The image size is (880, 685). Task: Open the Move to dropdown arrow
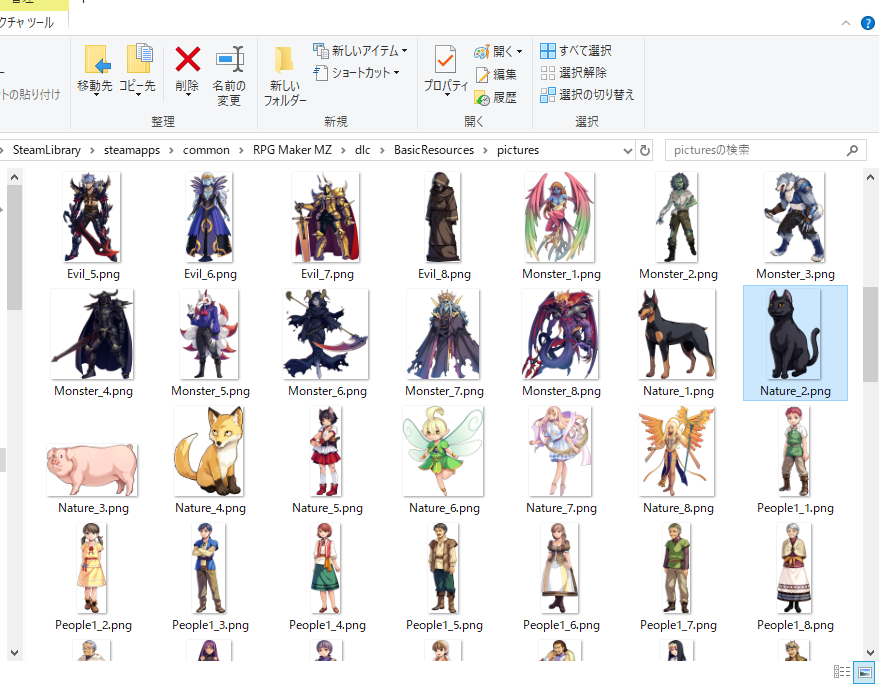click(96, 95)
